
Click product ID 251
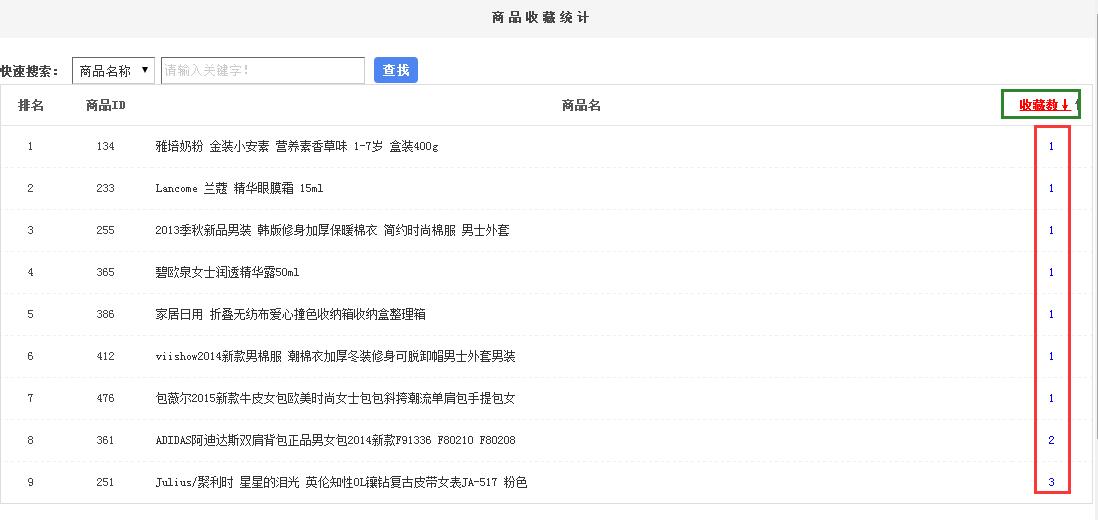point(106,482)
